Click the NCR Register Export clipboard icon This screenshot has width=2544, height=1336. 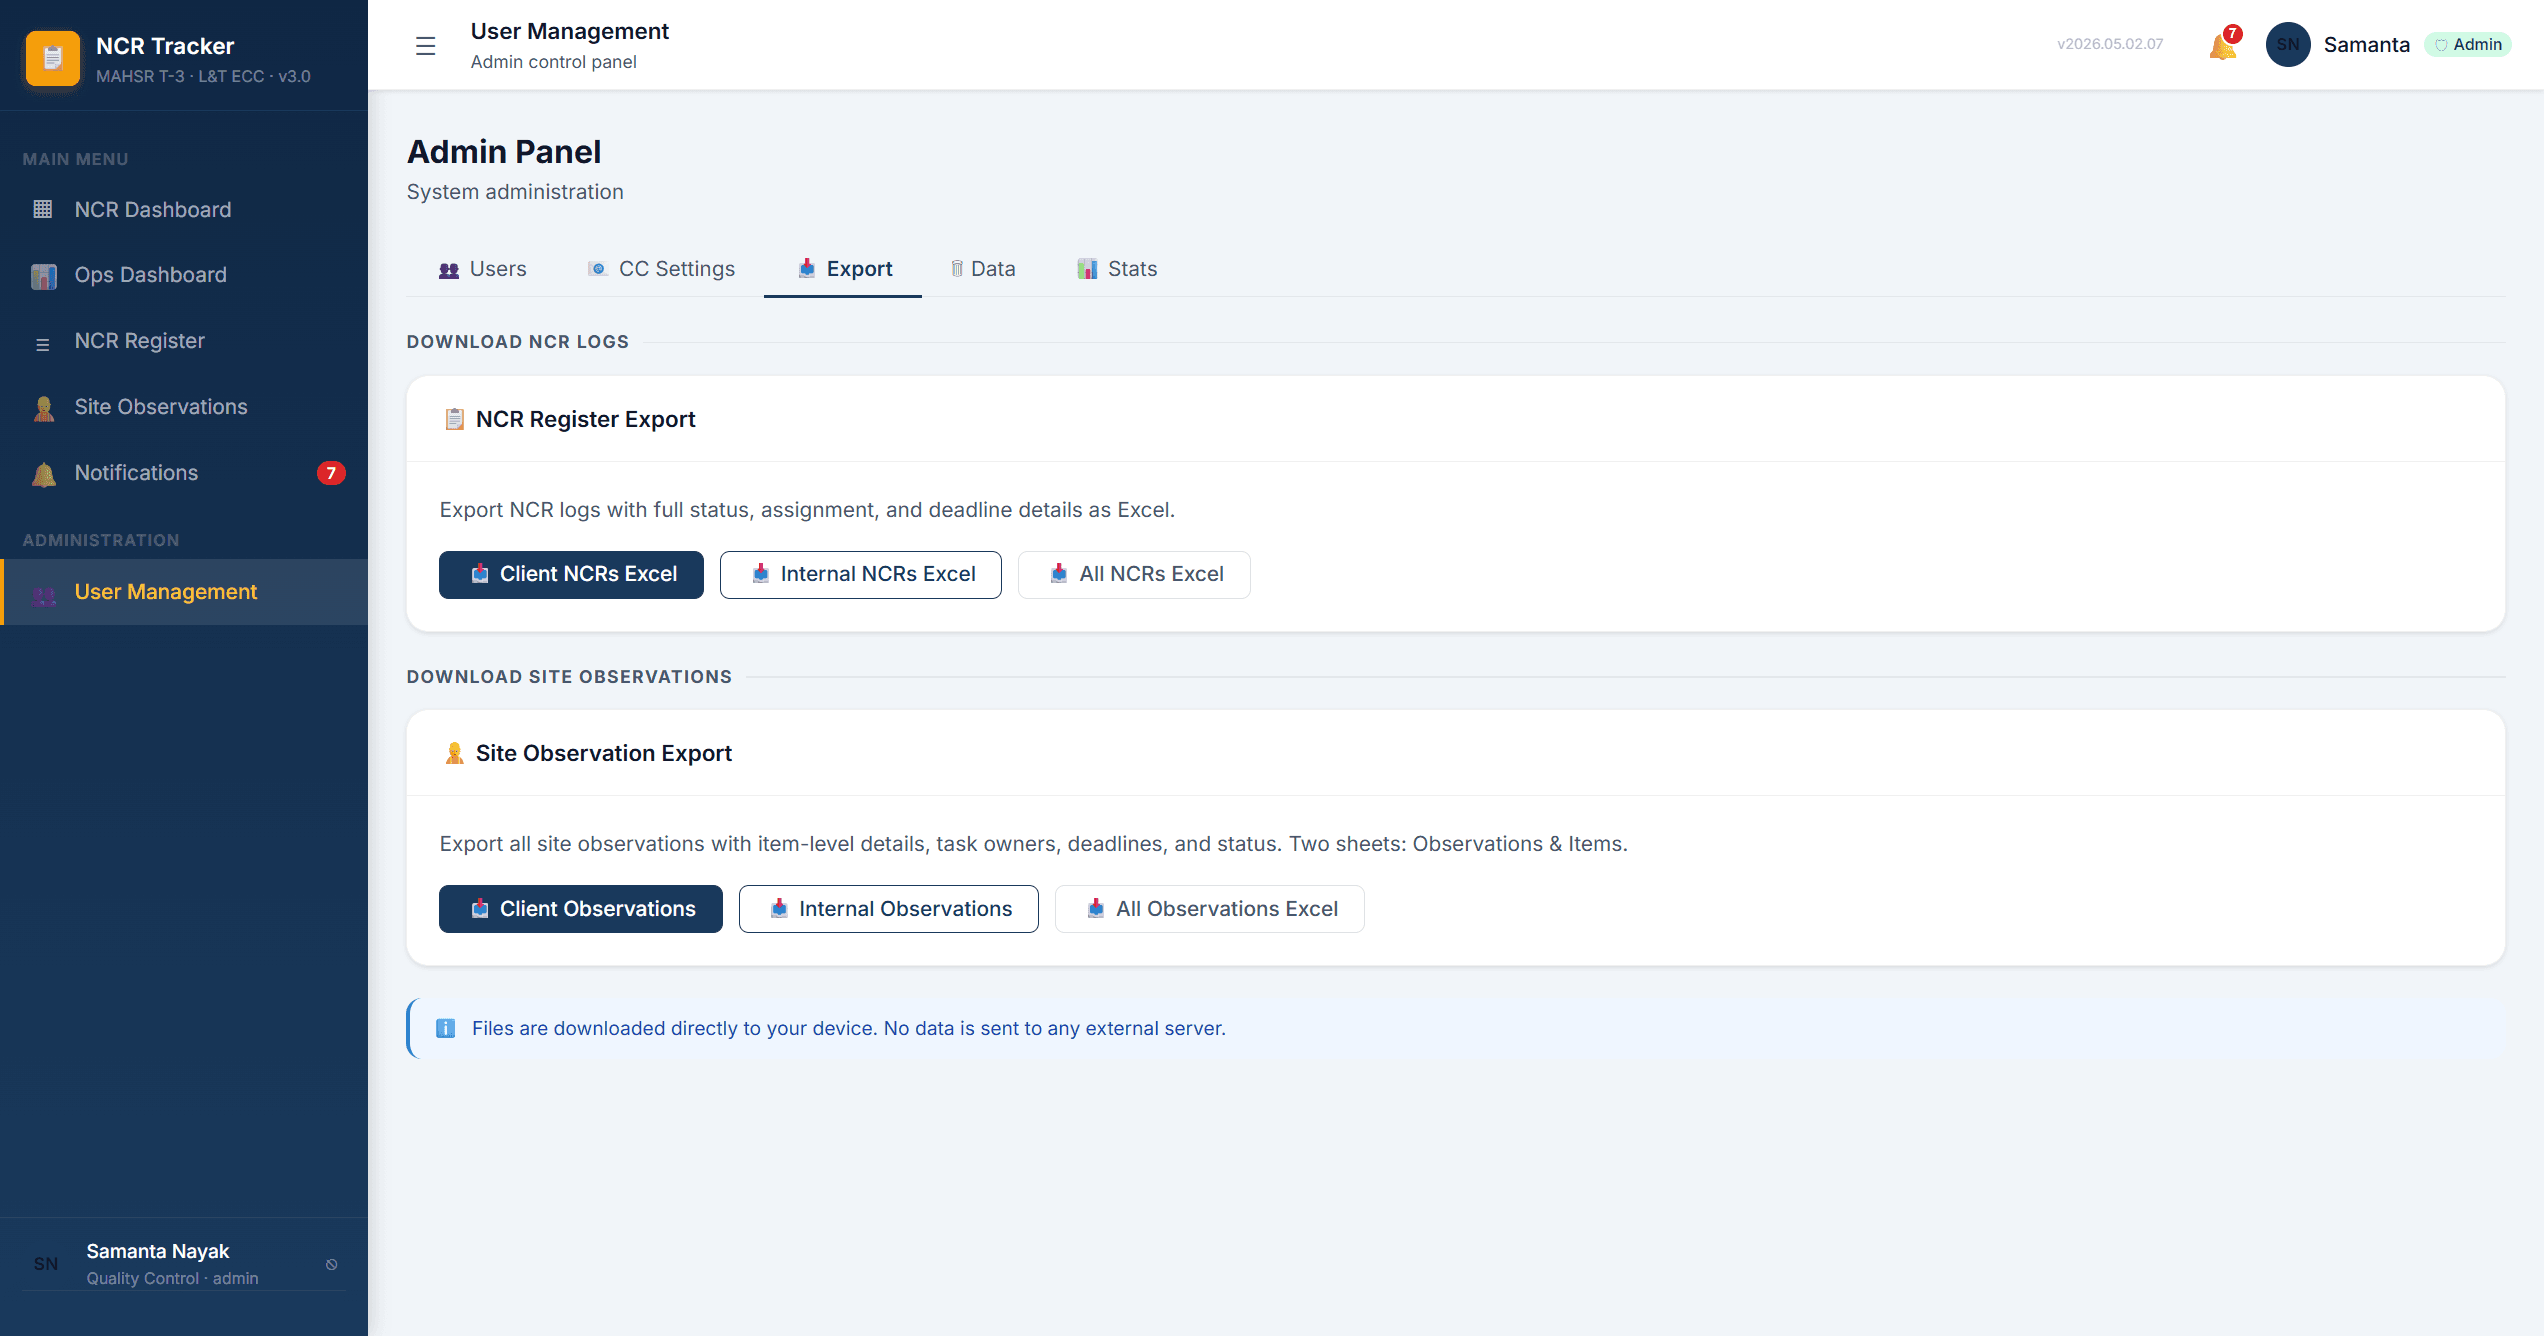pyautogui.click(x=454, y=419)
